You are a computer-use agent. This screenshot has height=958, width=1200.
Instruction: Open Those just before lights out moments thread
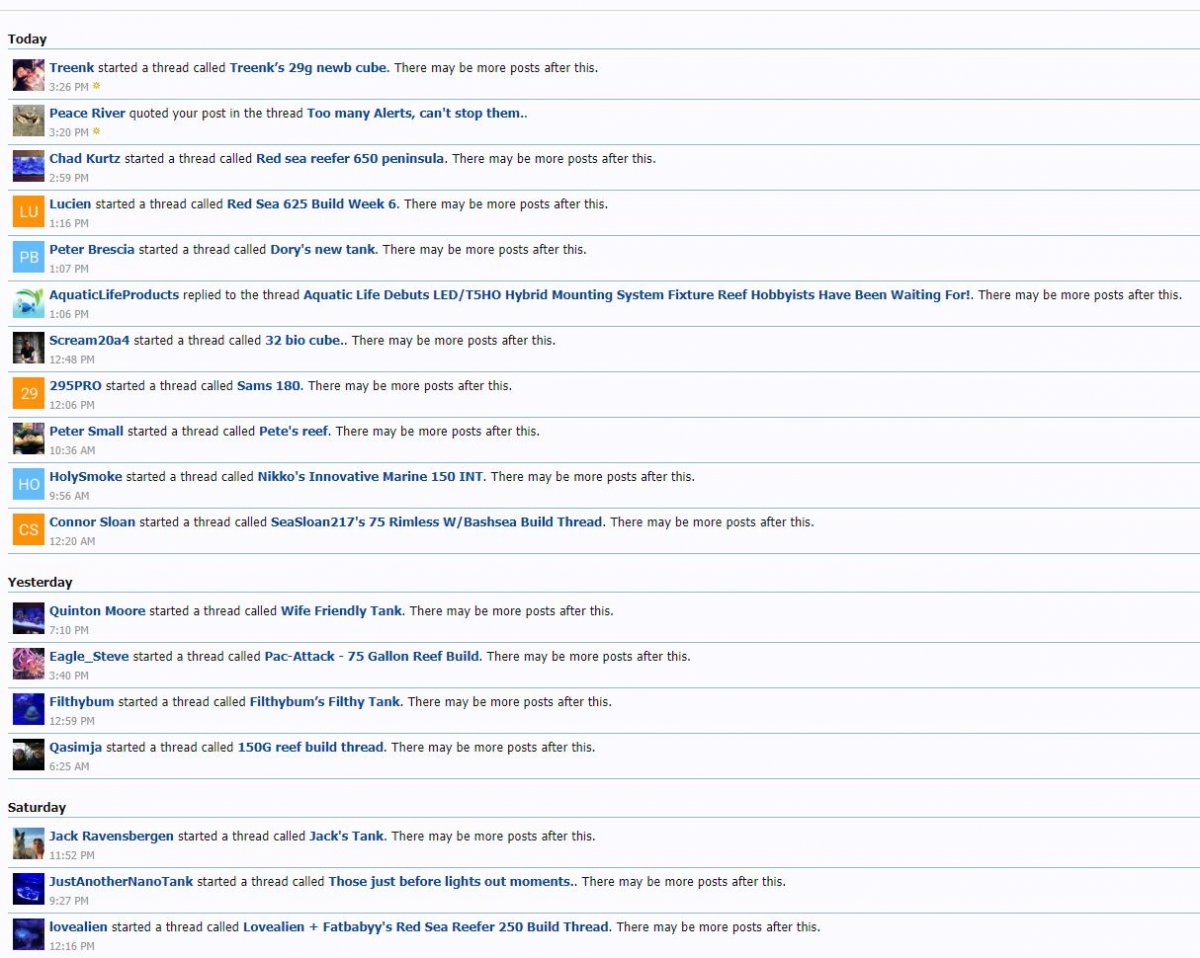pyautogui.click(x=451, y=882)
